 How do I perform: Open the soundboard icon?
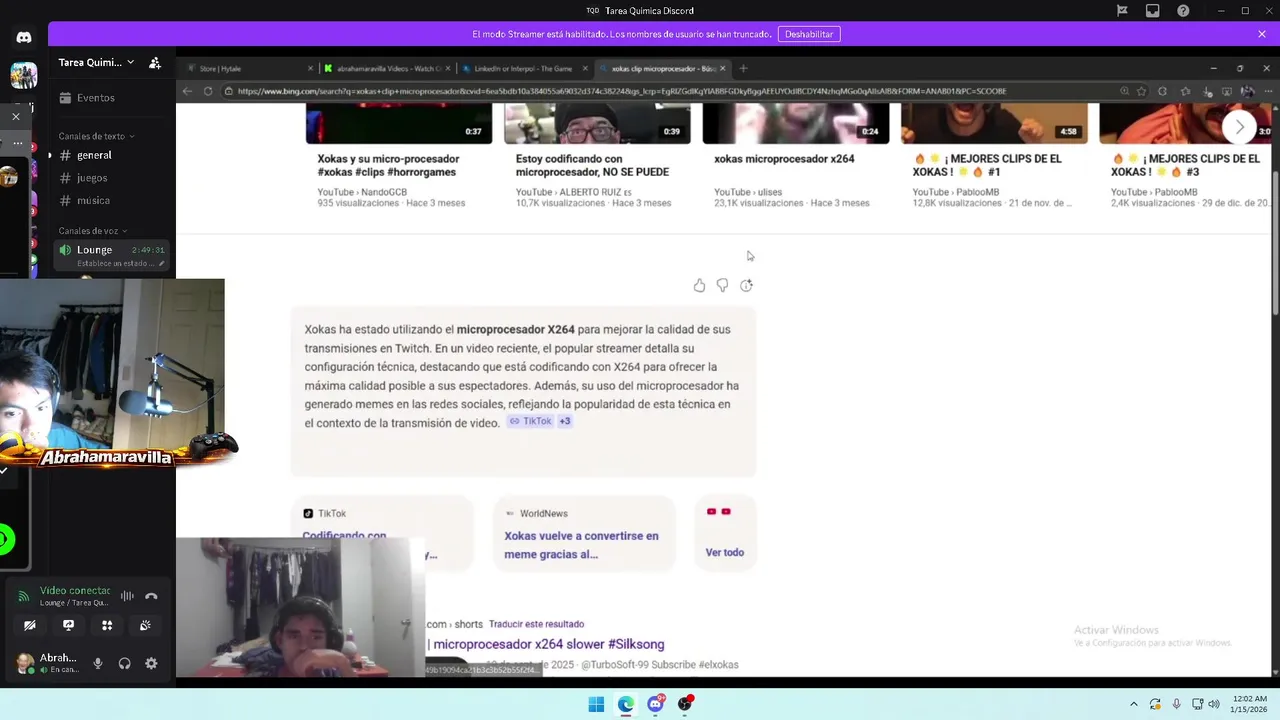(x=145, y=625)
